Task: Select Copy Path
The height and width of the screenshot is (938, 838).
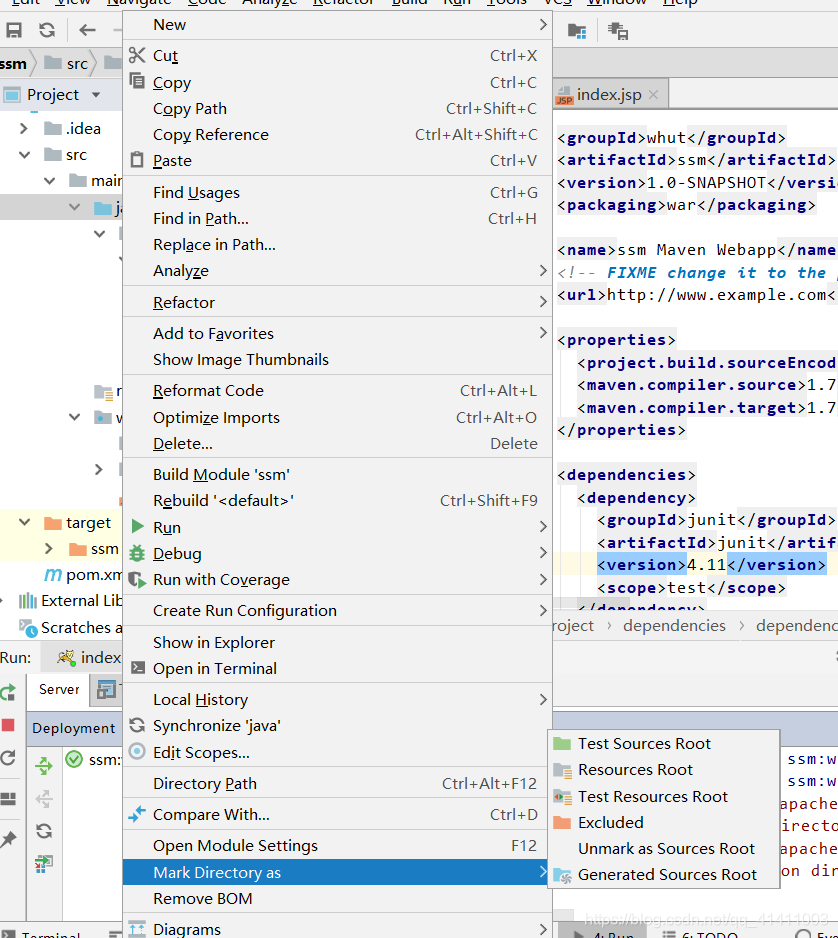Action: pos(337,108)
